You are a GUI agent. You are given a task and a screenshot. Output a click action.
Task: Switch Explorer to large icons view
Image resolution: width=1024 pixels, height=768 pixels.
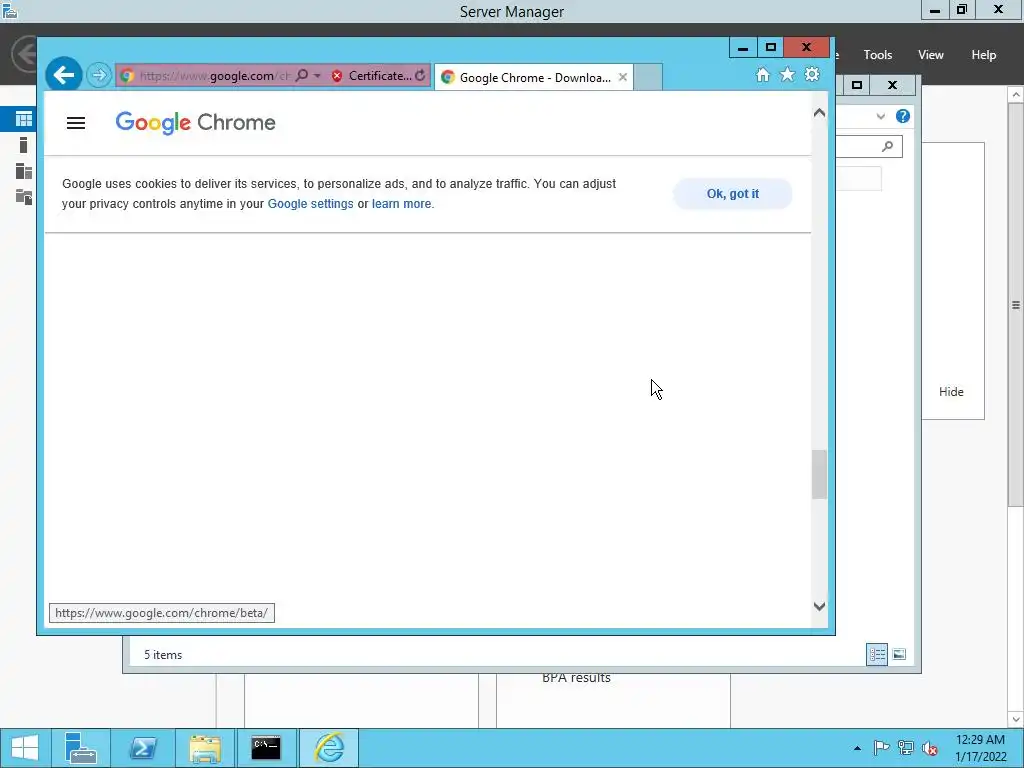coord(899,654)
